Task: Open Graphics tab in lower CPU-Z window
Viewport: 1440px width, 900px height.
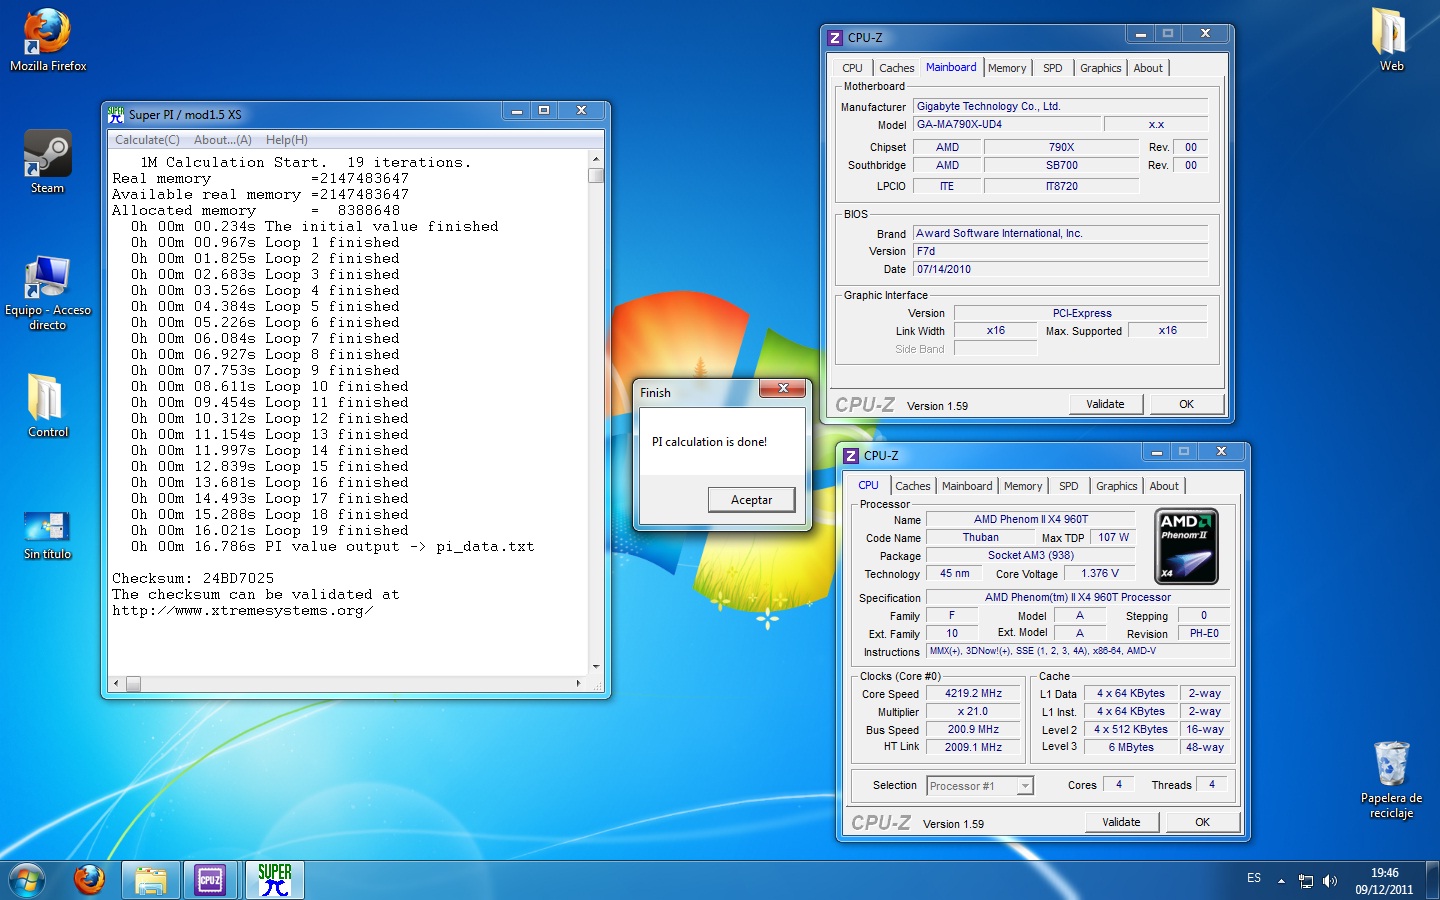Action: (1117, 486)
